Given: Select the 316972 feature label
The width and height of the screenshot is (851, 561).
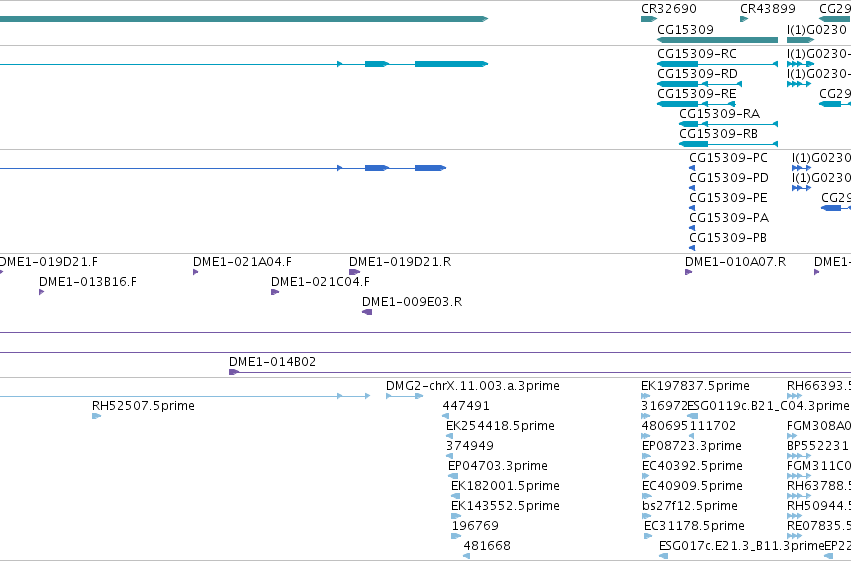Looking at the screenshot, I should point(664,406).
